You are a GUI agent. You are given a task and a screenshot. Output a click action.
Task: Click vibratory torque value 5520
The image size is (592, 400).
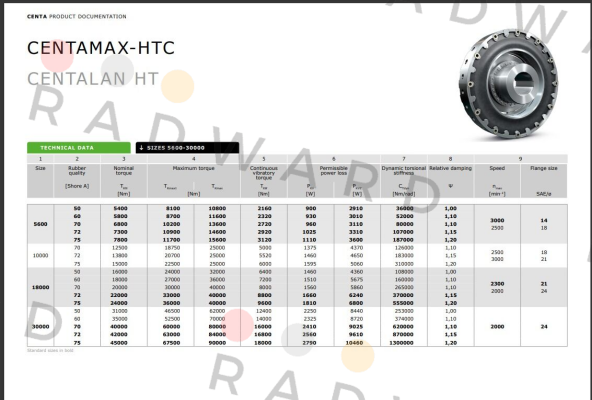265,256
